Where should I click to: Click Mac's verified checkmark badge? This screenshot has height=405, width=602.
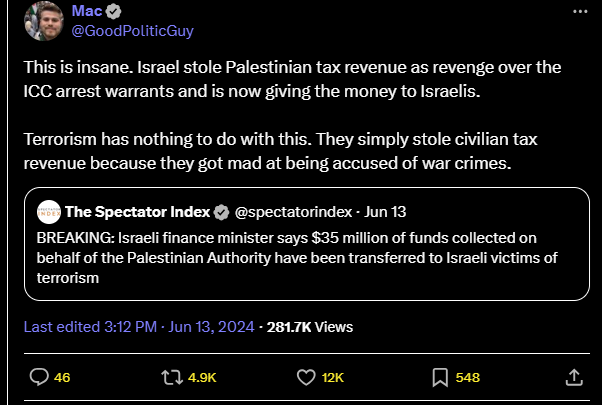click(113, 12)
